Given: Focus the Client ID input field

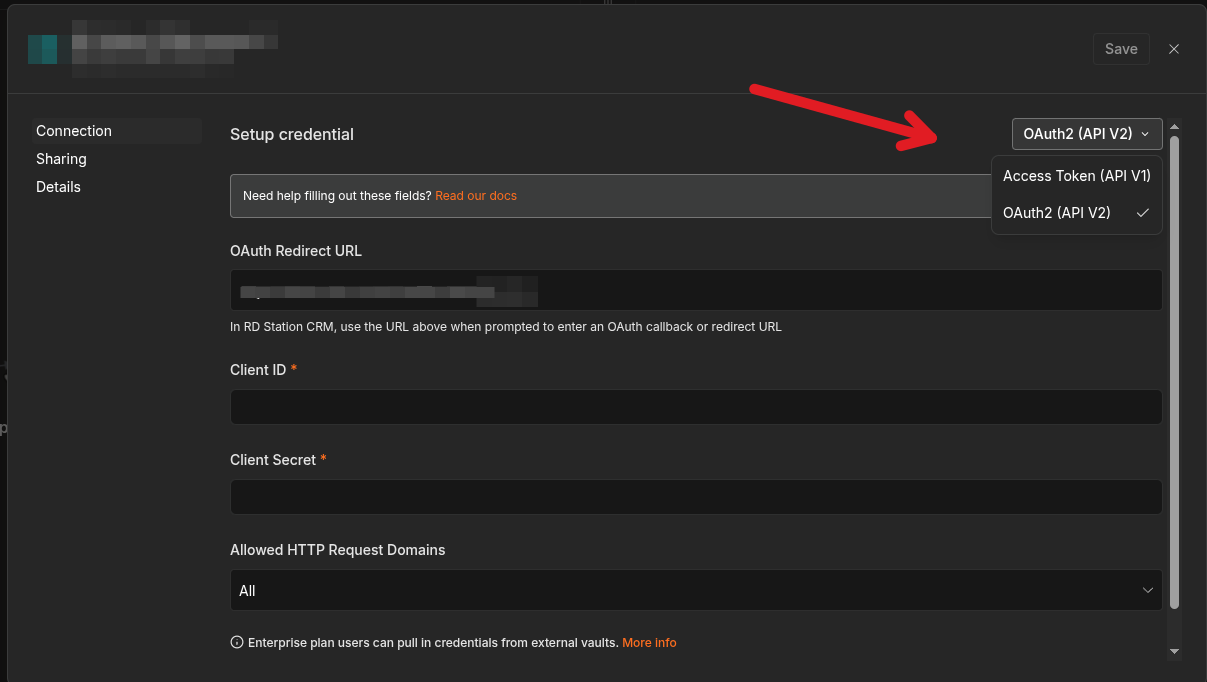Looking at the screenshot, I should click(696, 407).
